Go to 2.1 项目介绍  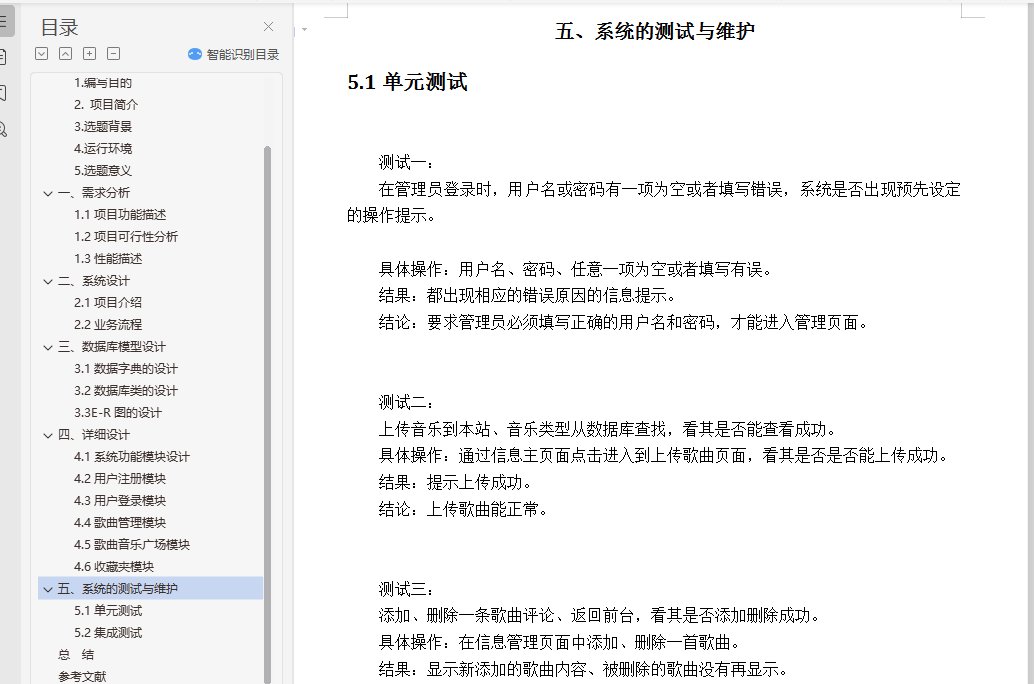pyautogui.click(x=108, y=302)
